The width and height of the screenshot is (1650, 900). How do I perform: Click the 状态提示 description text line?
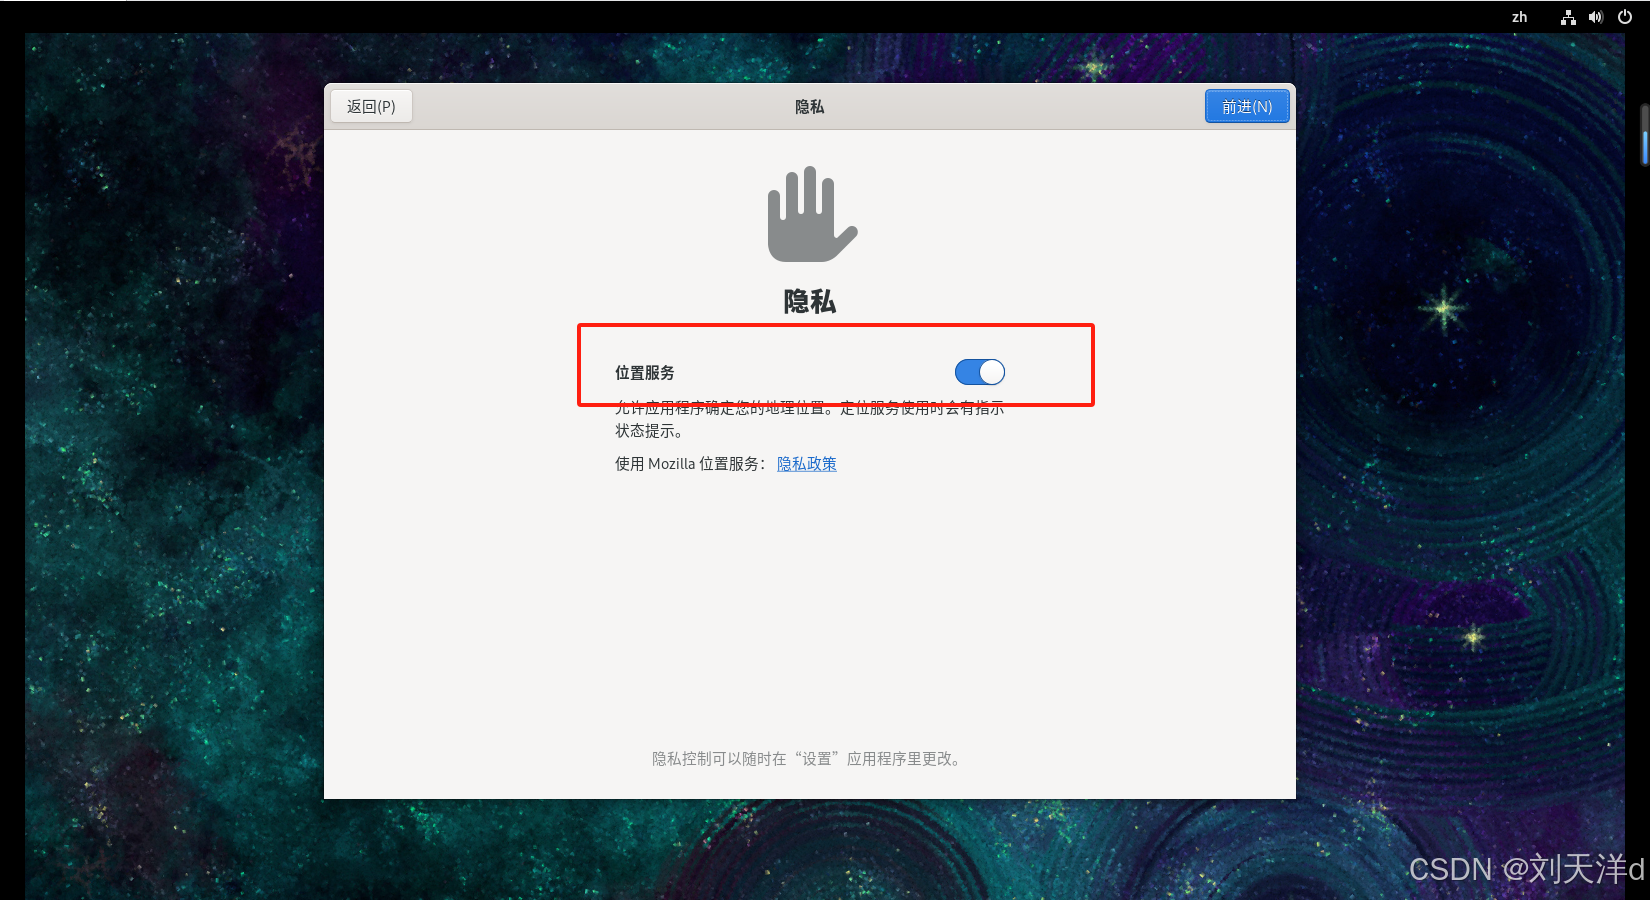pyautogui.click(x=648, y=431)
